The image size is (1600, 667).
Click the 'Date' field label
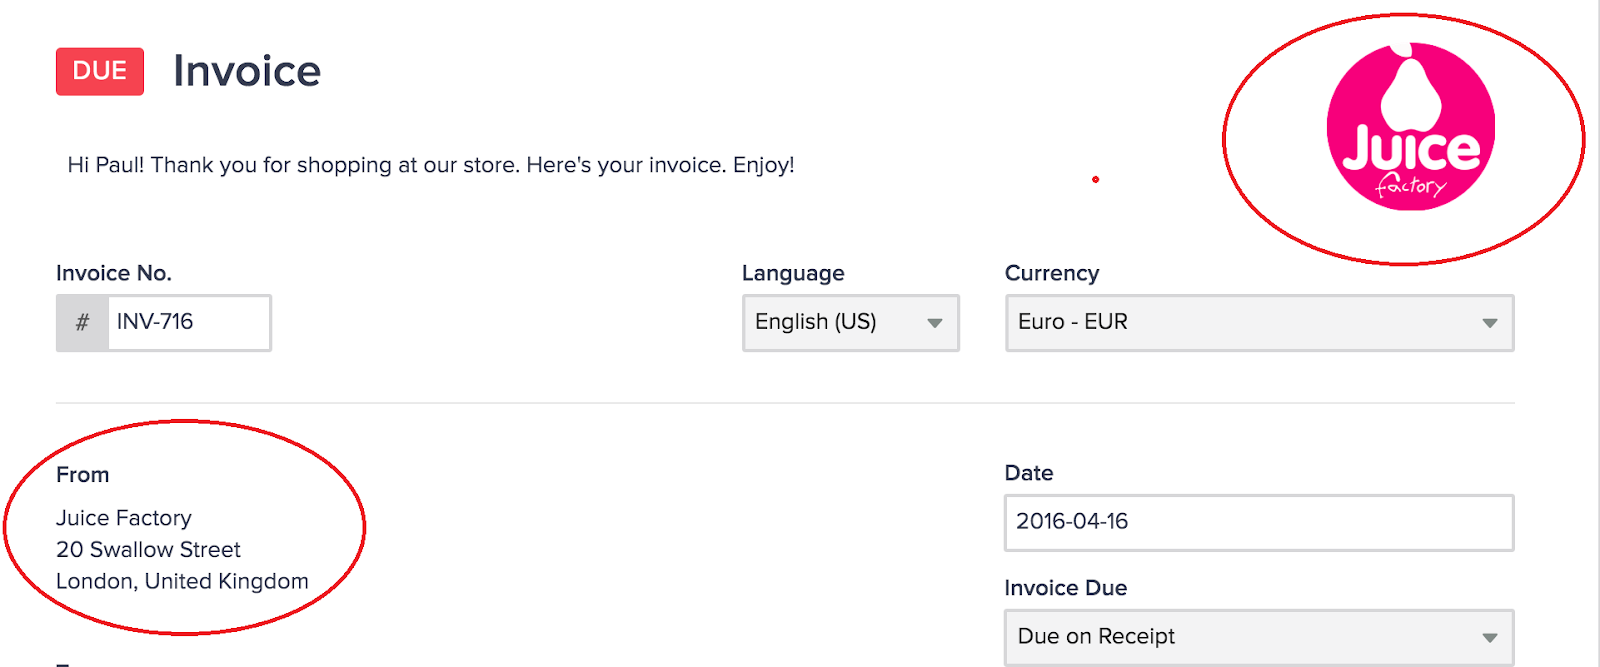click(1029, 473)
